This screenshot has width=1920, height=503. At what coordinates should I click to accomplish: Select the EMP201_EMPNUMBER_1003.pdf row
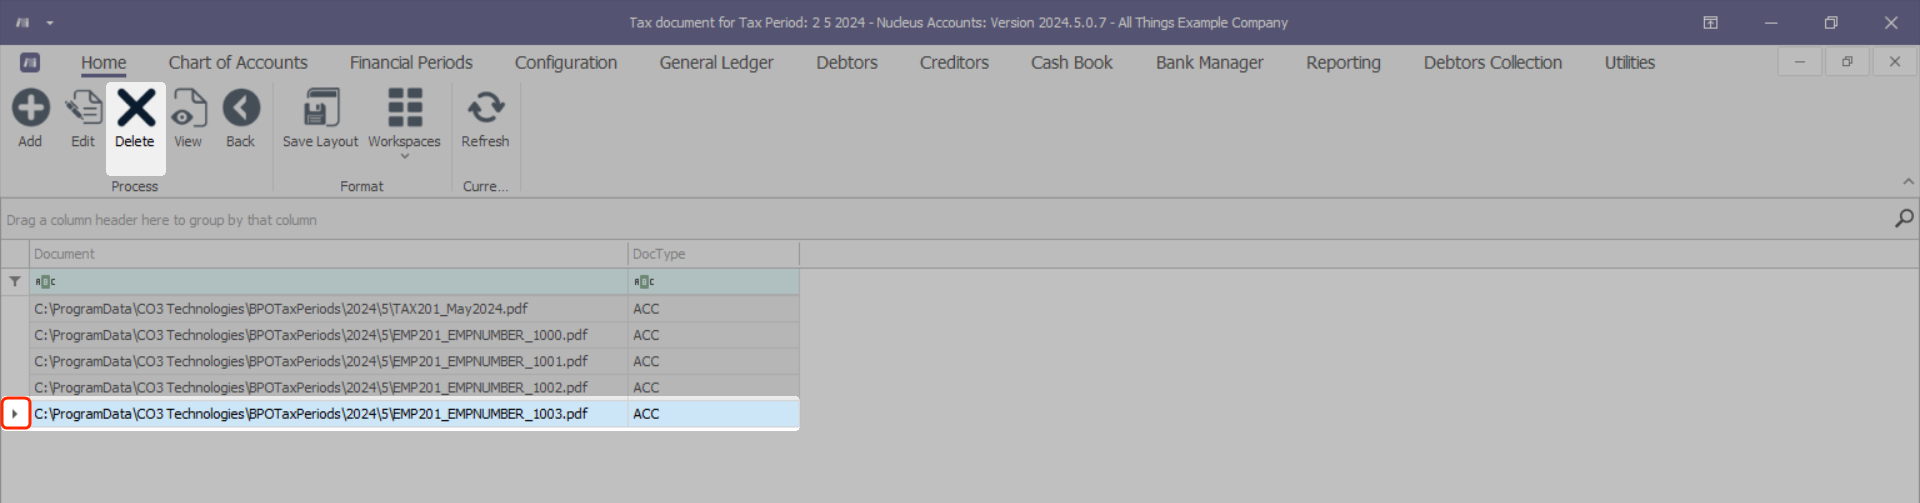pyautogui.click(x=414, y=413)
